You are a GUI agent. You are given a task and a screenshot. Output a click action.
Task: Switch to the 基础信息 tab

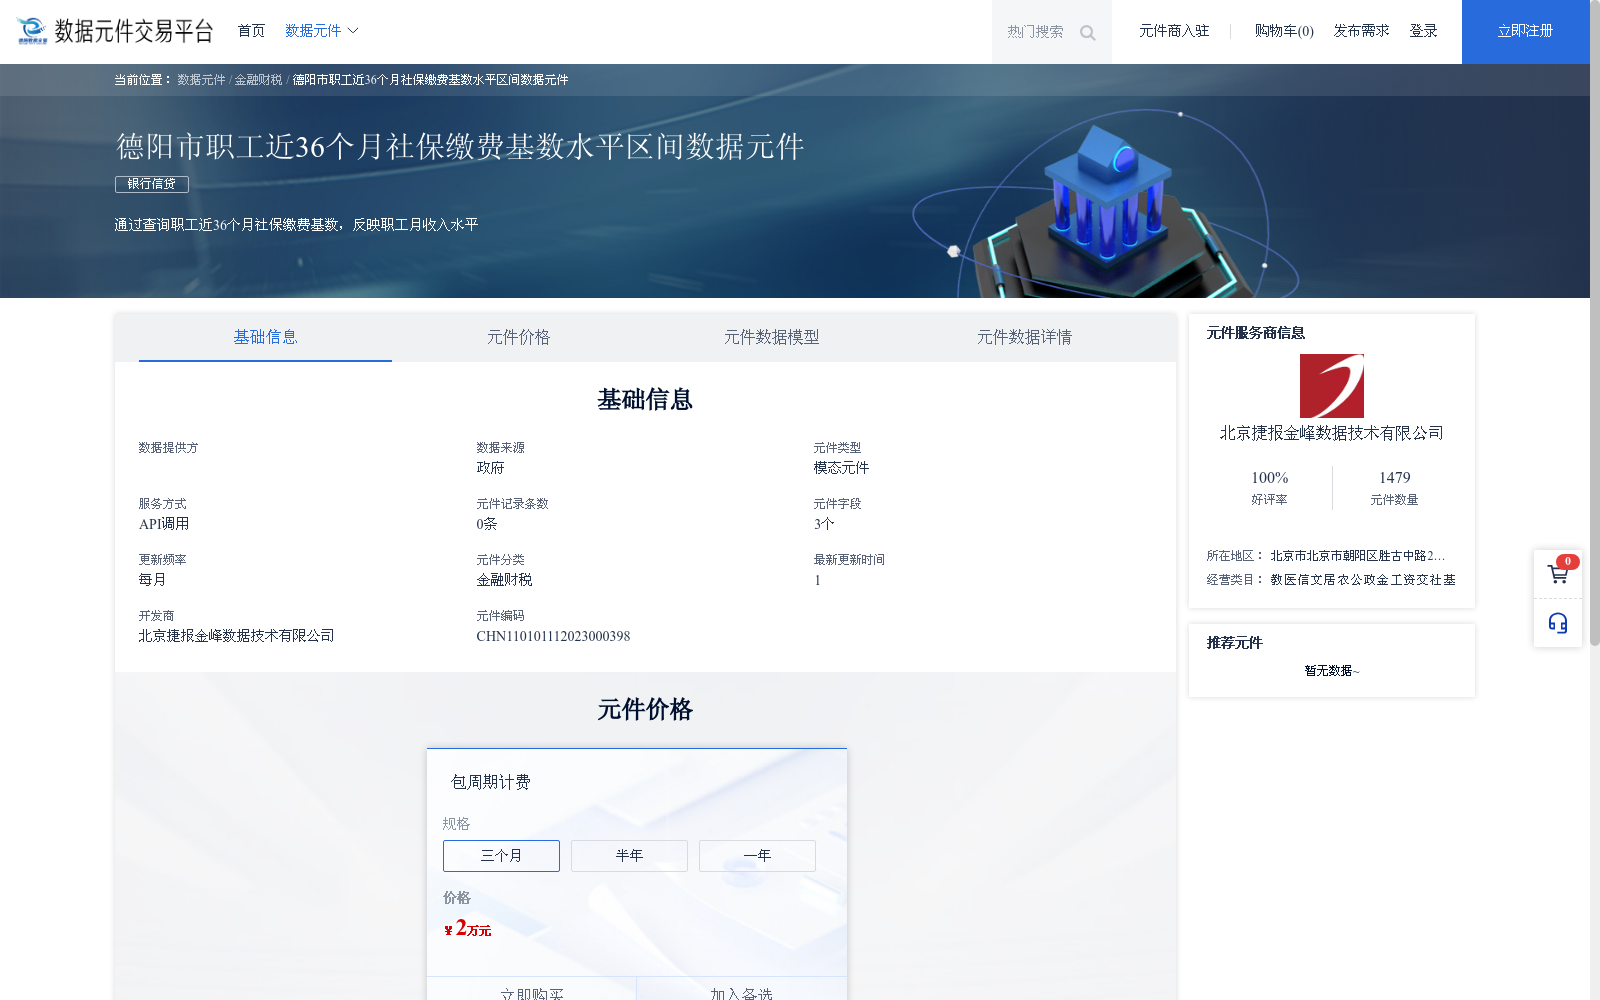pyautogui.click(x=265, y=337)
